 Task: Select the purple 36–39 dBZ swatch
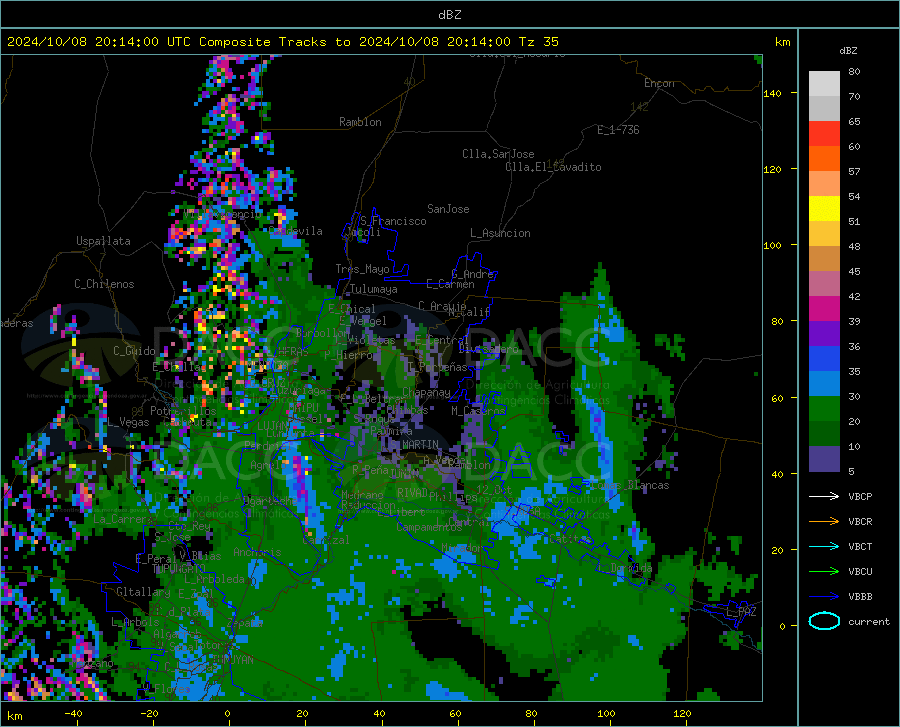tap(824, 334)
